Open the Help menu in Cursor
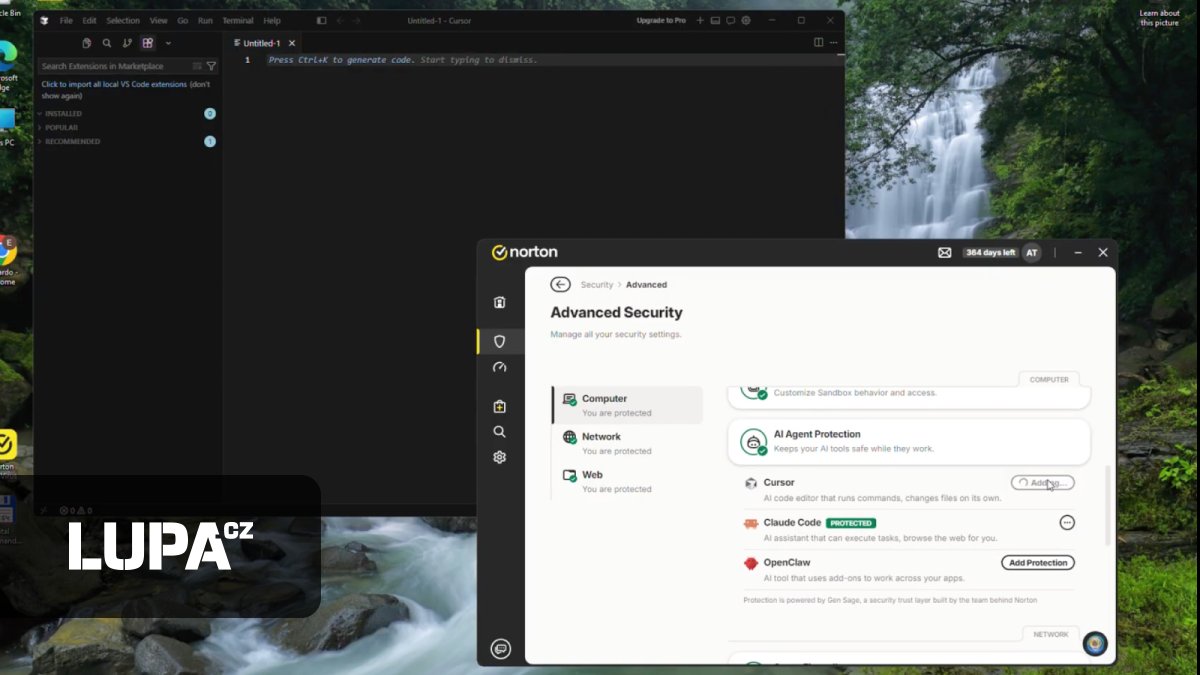The image size is (1200, 675). [x=272, y=20]
